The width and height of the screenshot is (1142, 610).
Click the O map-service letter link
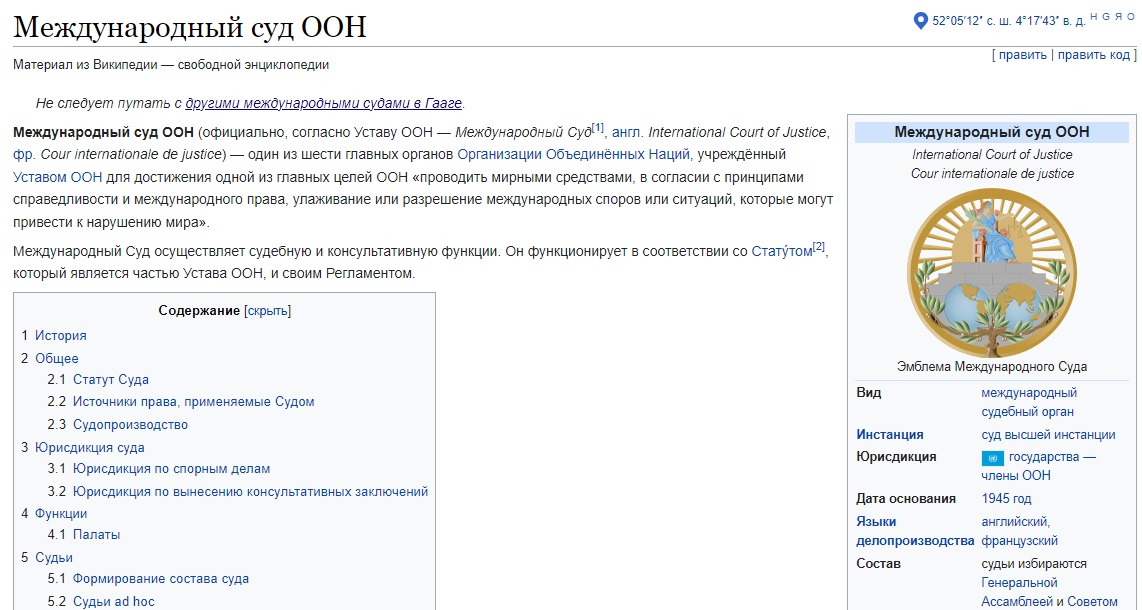1130,17
